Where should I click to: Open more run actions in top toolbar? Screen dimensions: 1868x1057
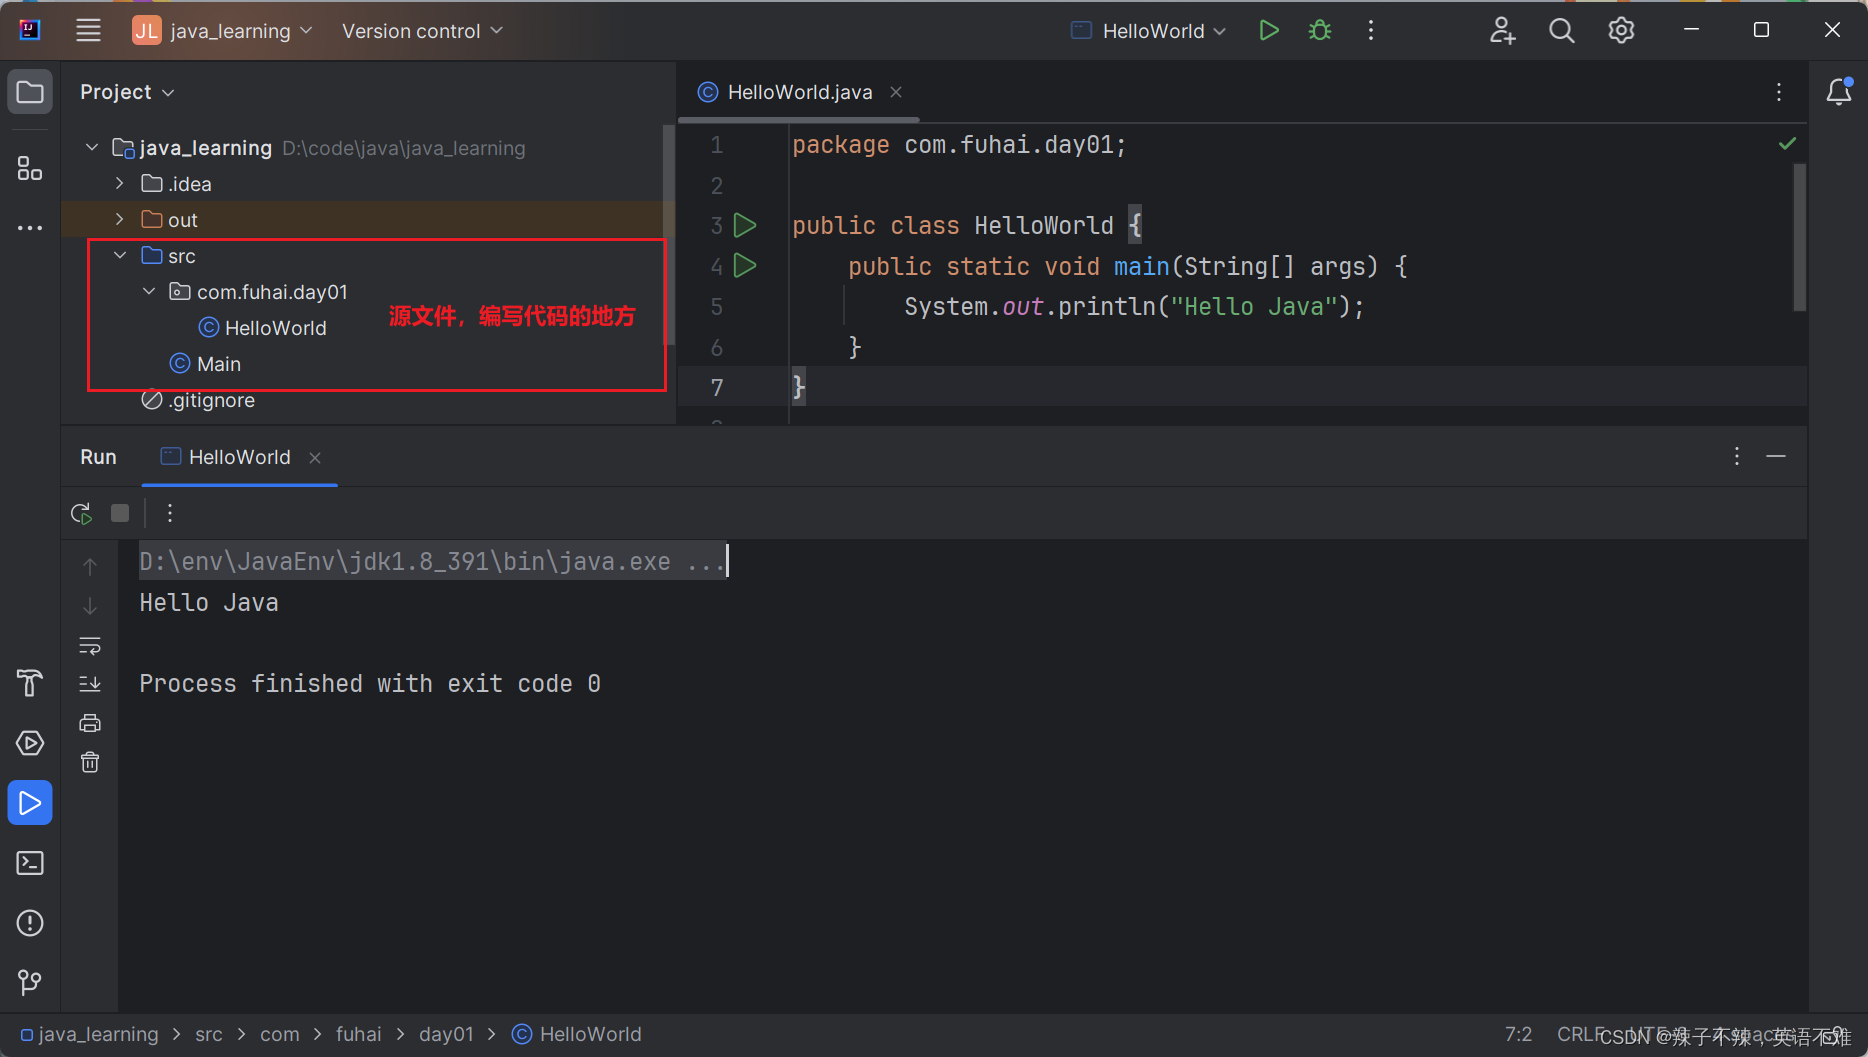(x=1371, y=31)
